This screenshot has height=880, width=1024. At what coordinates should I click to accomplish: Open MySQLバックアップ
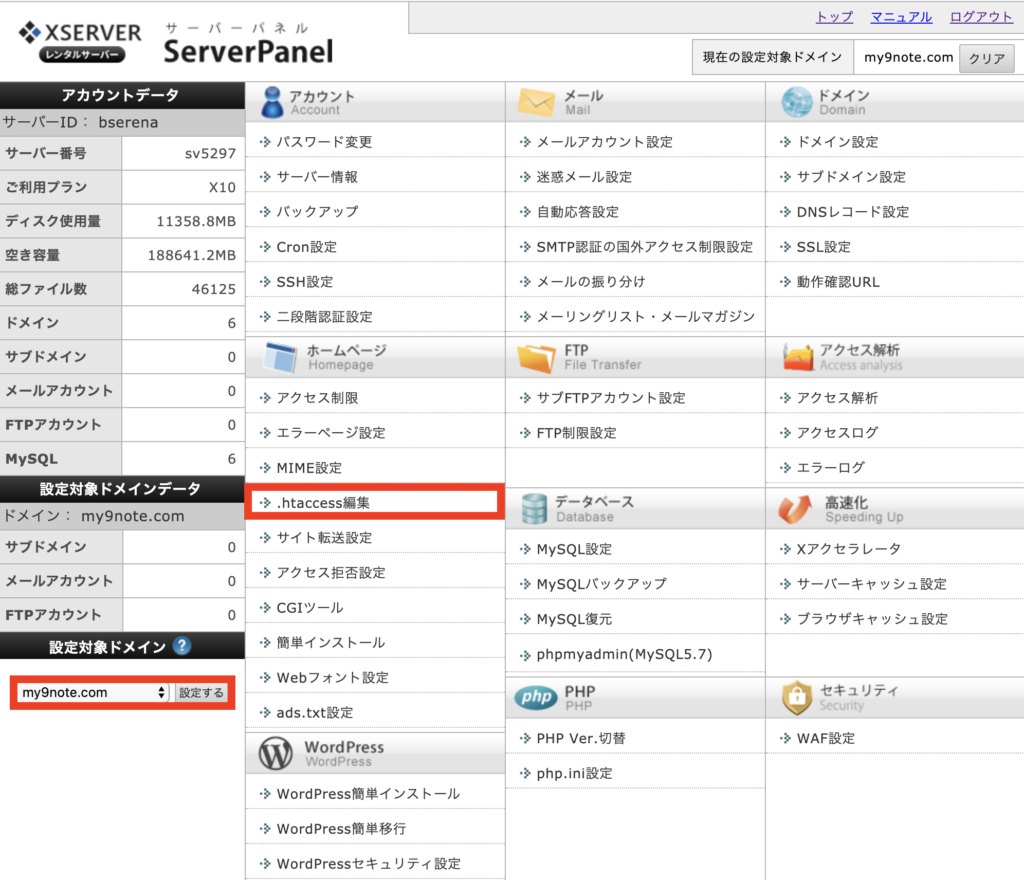(x=601, y=584)
